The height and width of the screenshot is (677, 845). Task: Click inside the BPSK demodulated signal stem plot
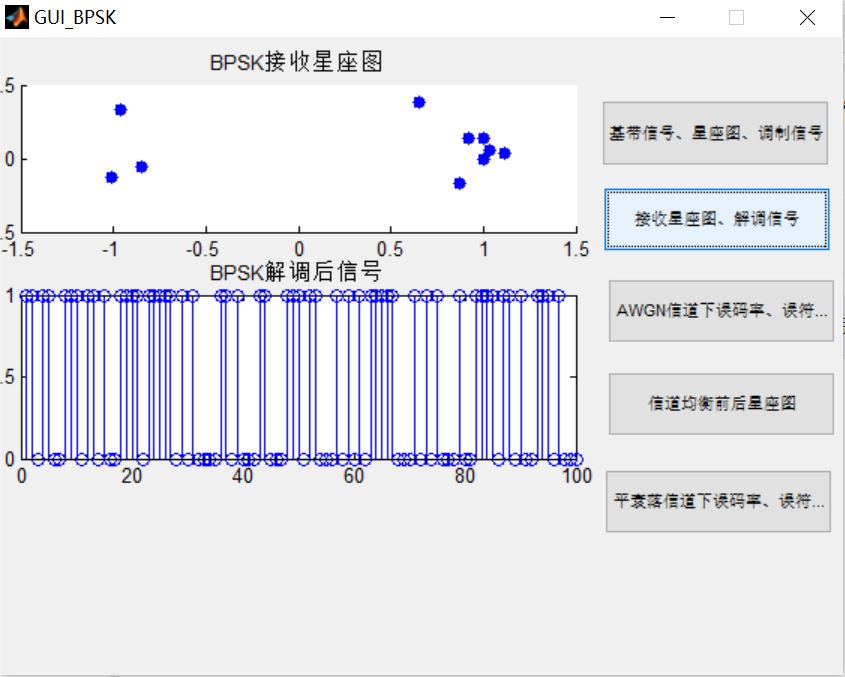[299, 377]
